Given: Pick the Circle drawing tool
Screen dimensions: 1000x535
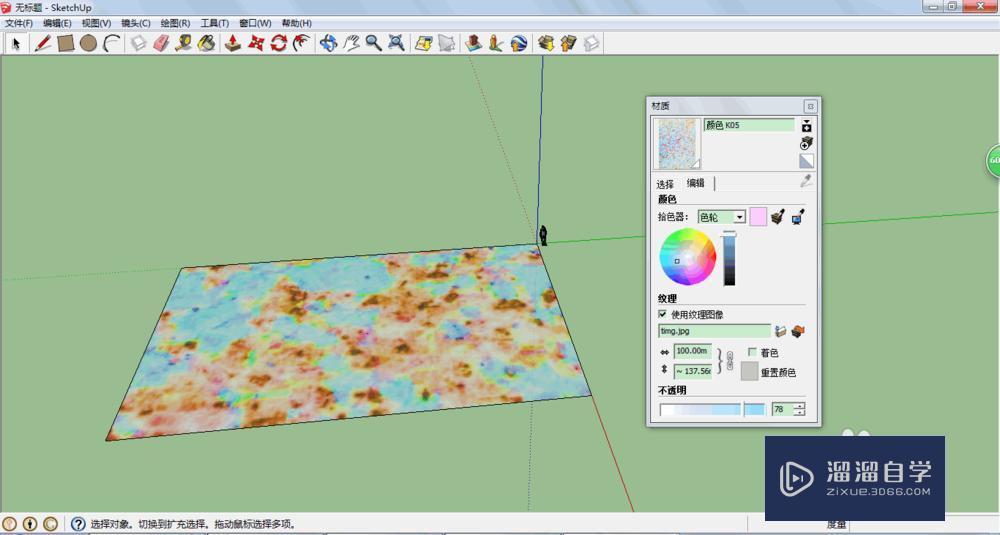Looking at the screenshot, I should pyautogui.click(x=89, y=43).
